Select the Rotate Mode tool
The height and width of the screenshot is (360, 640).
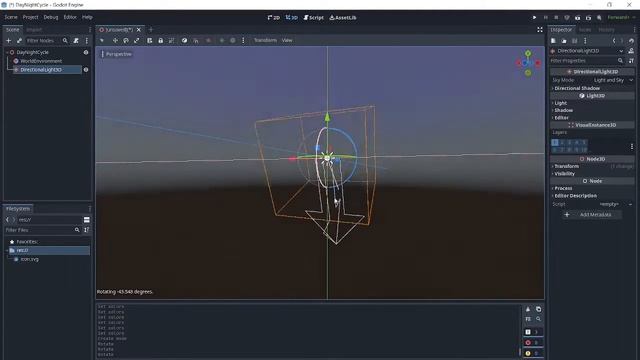pyautogui.click(x=126, y=40)
